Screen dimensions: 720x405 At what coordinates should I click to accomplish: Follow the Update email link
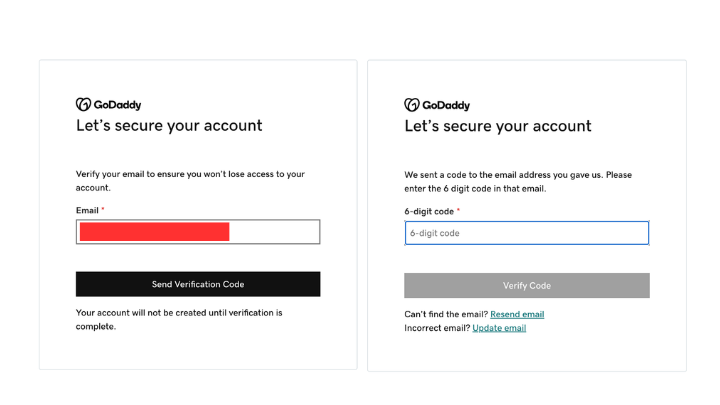pos(499,328)
